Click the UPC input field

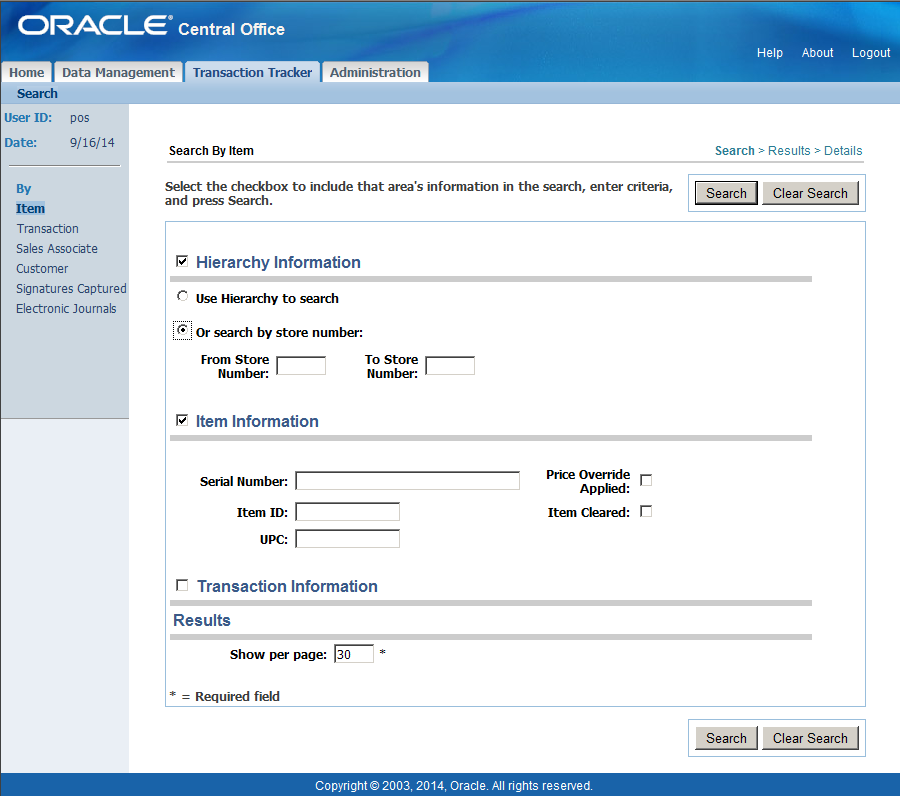click(347, 539)
